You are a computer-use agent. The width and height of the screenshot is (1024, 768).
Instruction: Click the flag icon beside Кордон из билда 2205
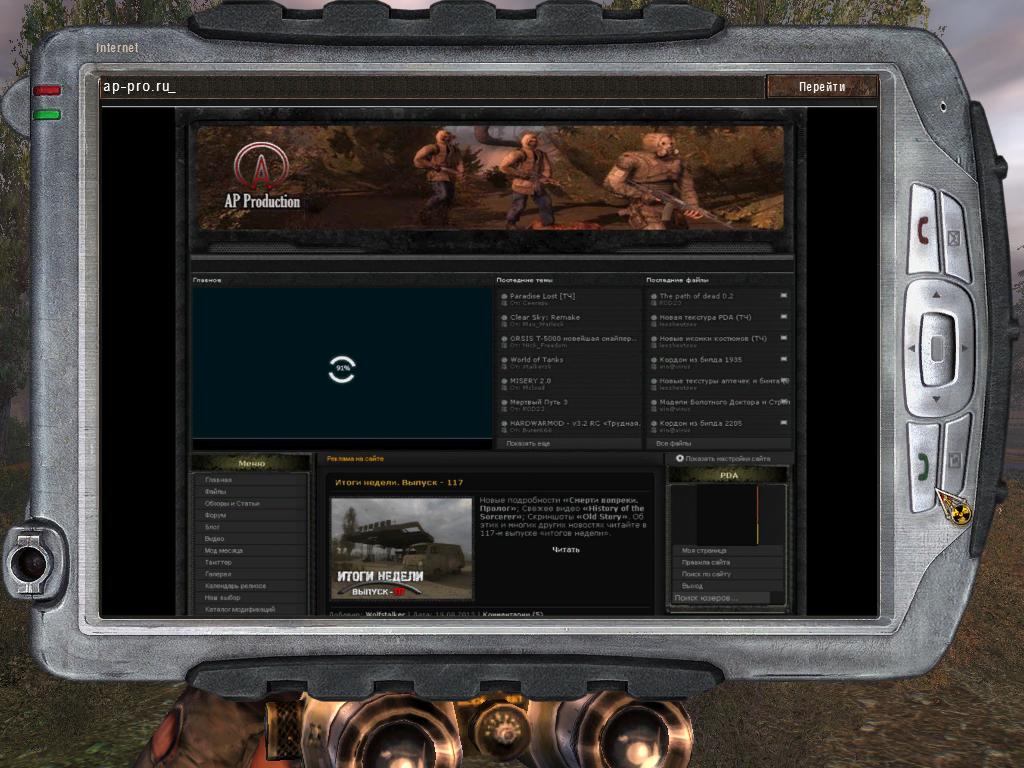[784, 423]
